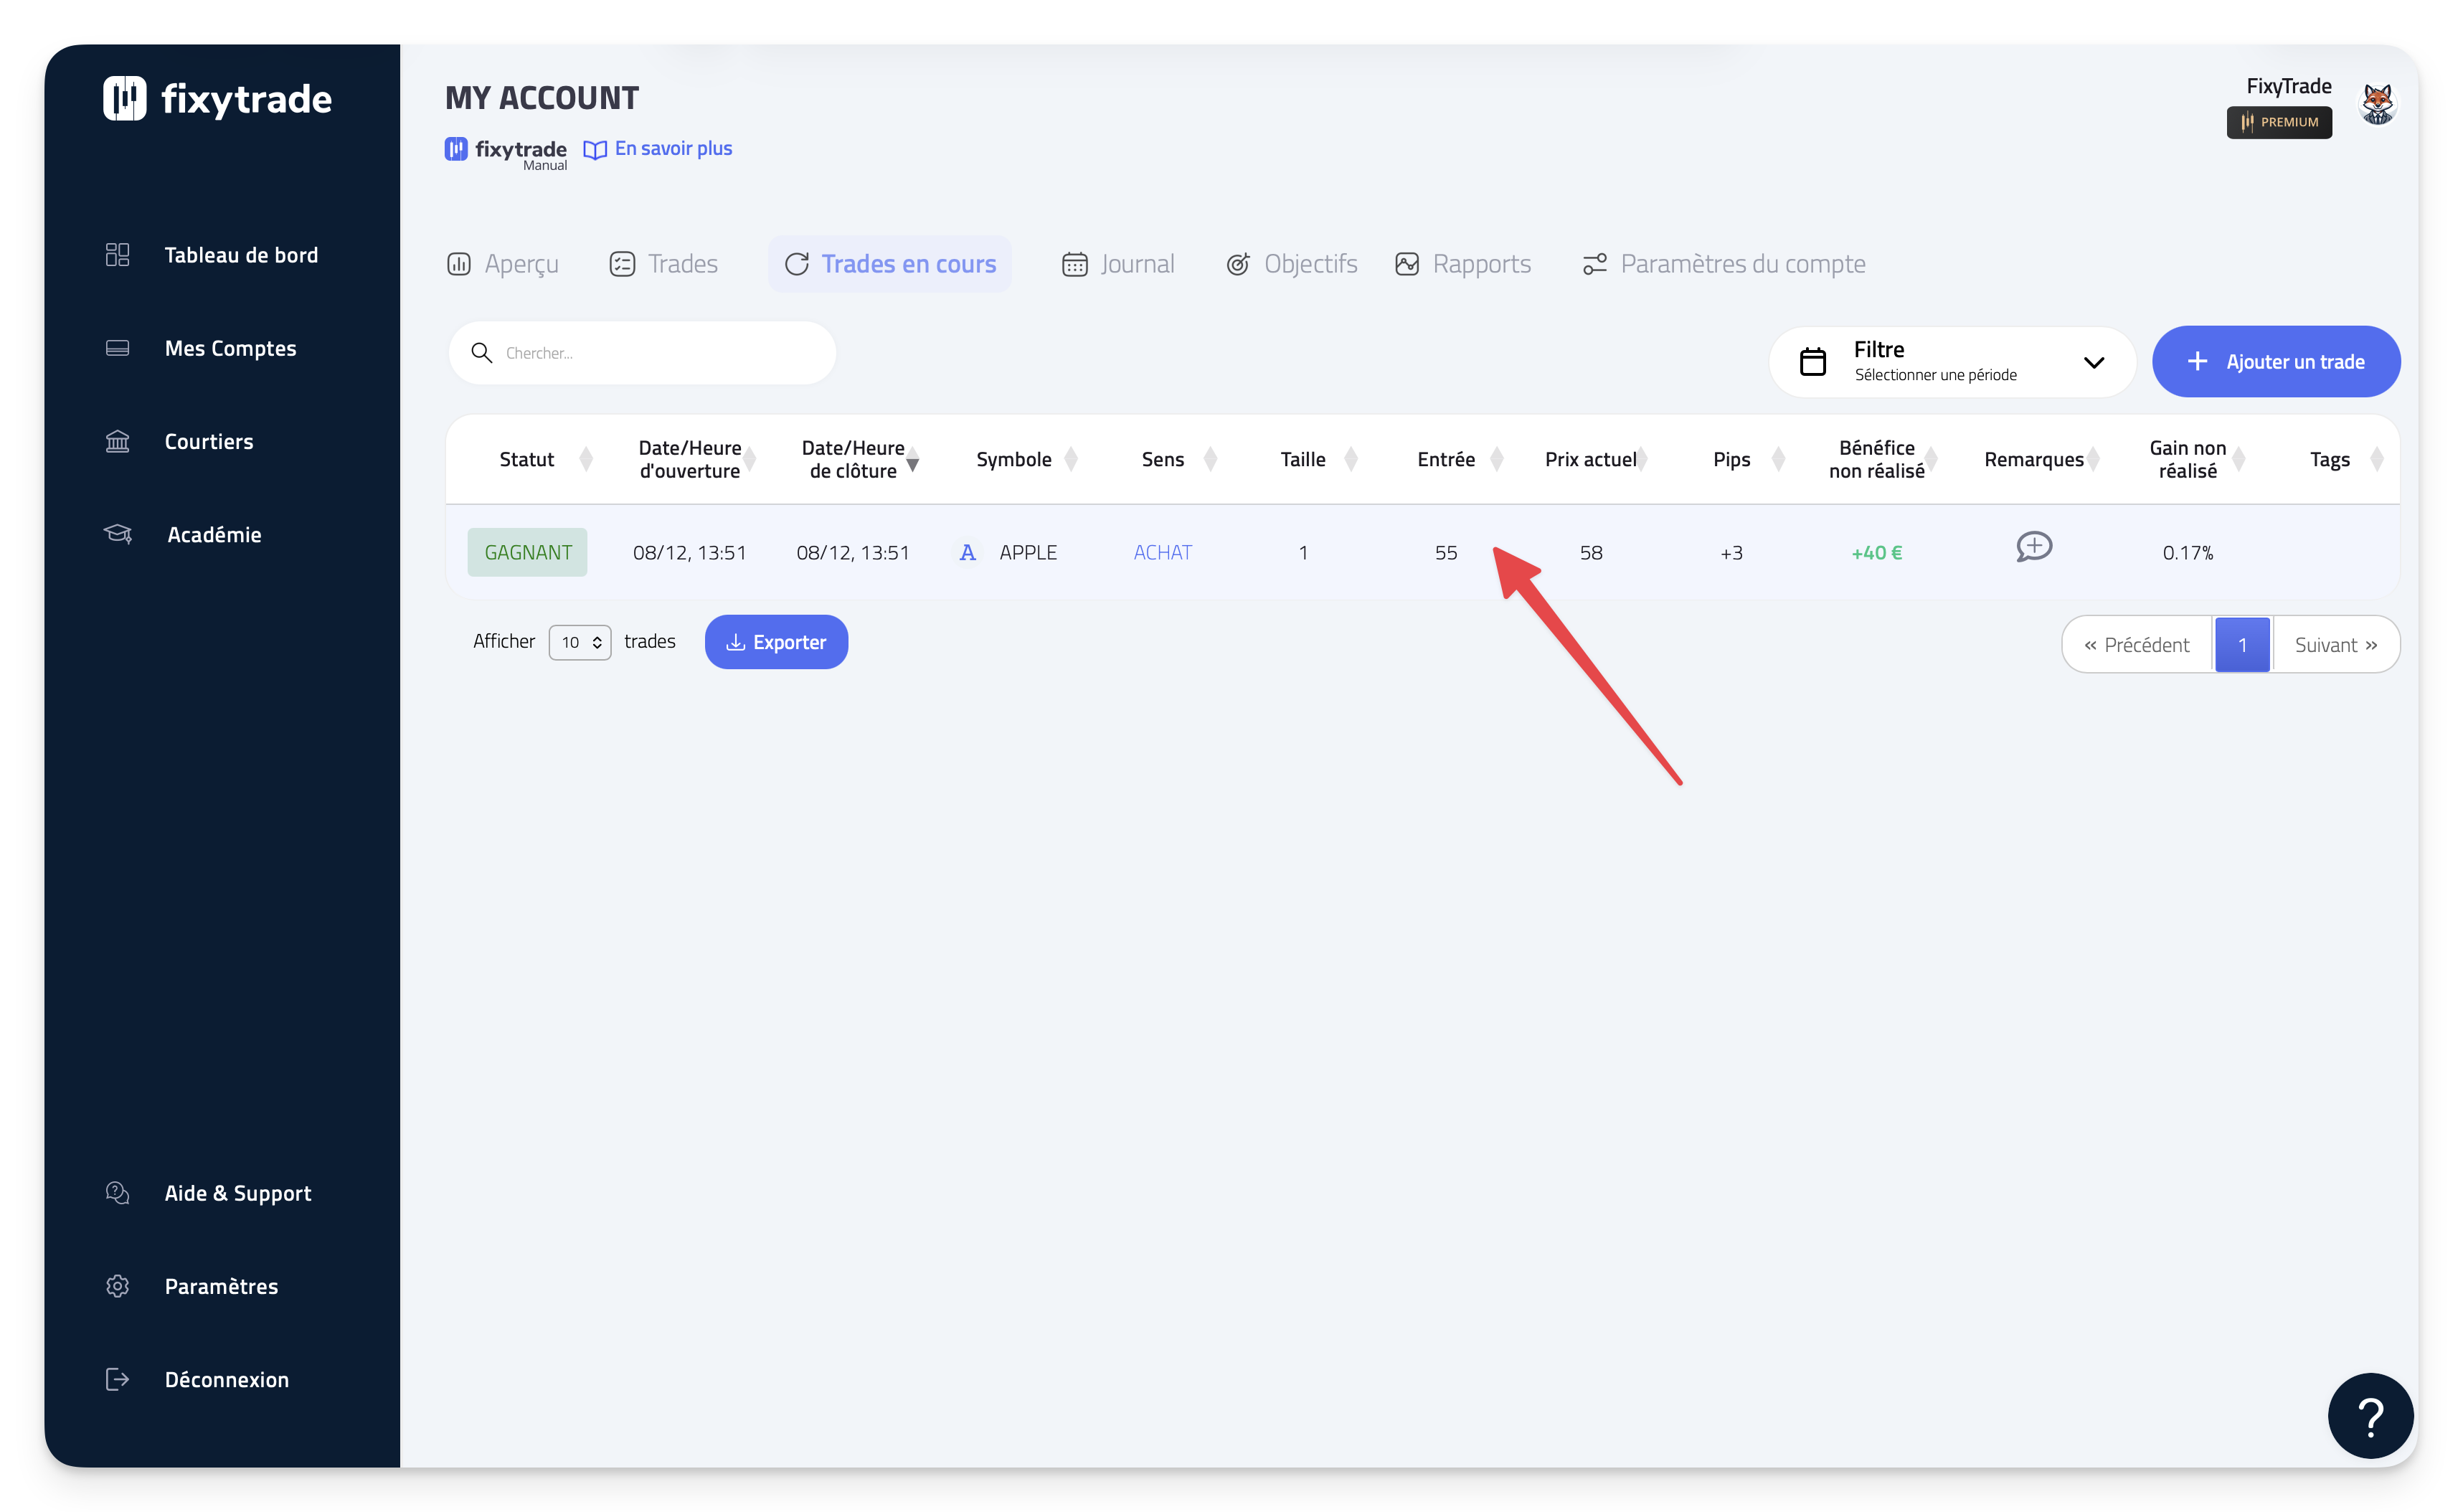Click the fixytrade logo in sidebar
The image size is (2463, 1512).
click(x=217, y=99)
